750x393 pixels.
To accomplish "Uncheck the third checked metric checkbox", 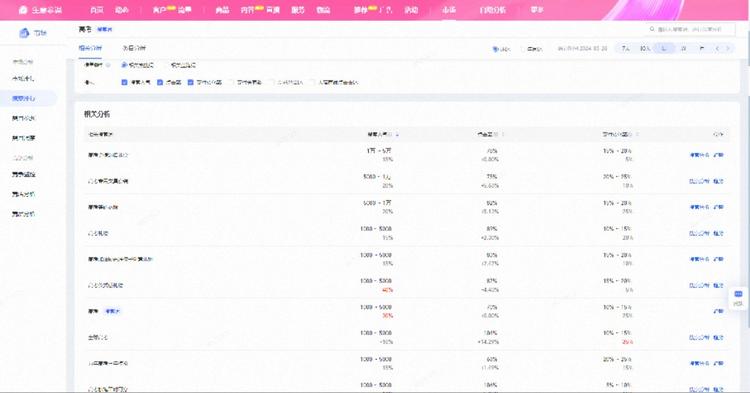I will 190,82.
